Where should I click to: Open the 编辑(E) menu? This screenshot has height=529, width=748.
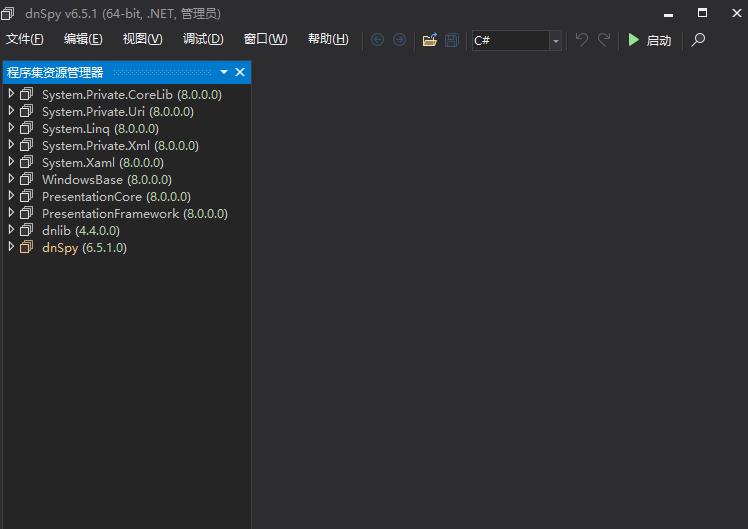pos(83,39)
